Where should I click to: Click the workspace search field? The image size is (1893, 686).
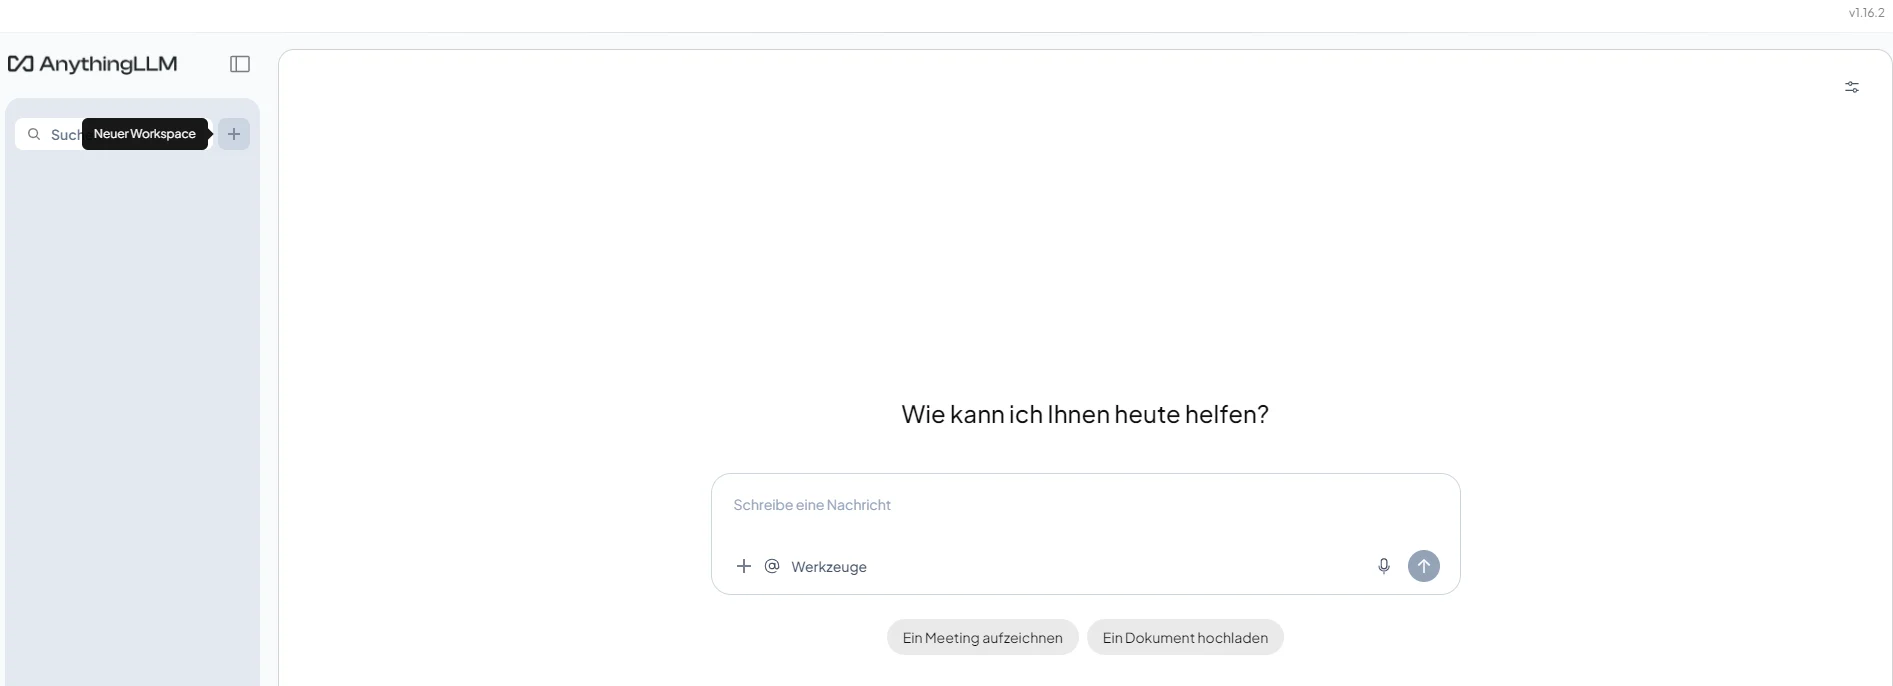pyautogui.click(x=114, y=134)
